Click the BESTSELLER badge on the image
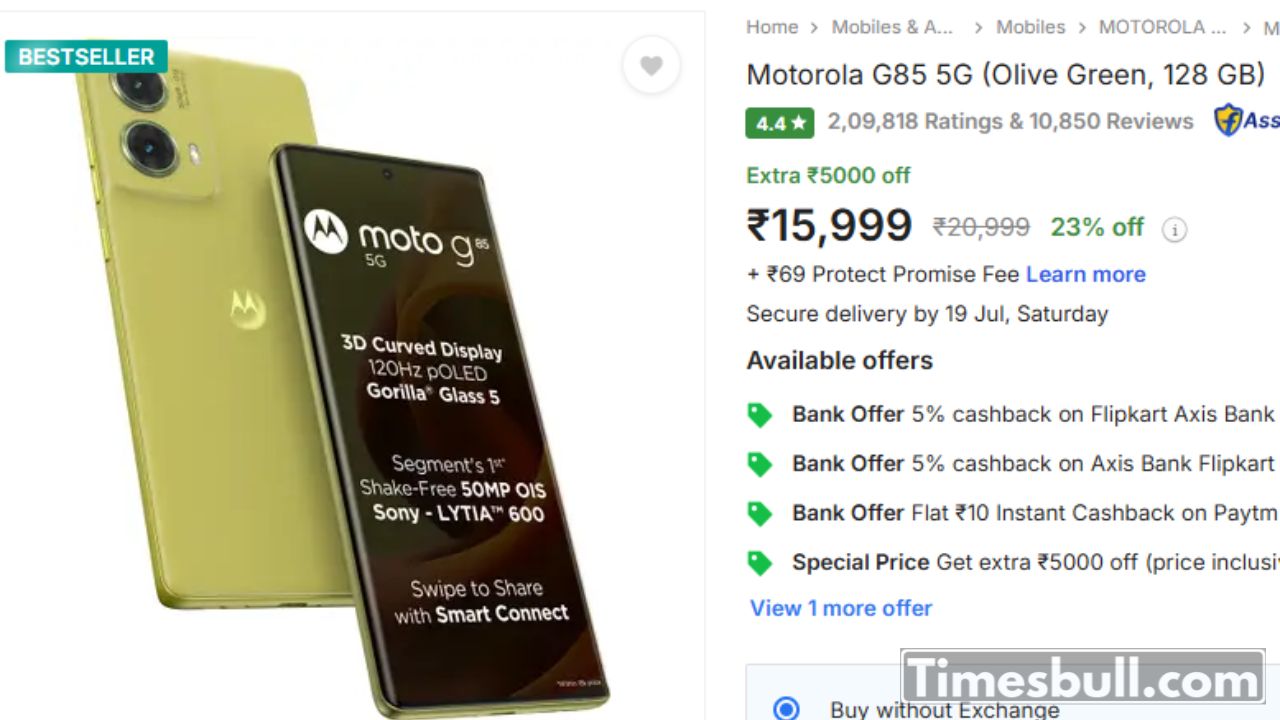 [x=86, y=57]
